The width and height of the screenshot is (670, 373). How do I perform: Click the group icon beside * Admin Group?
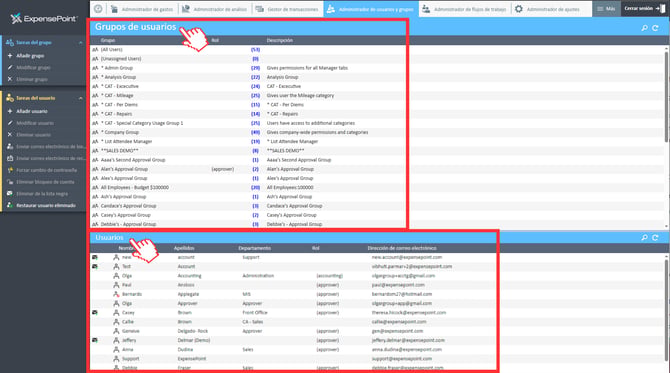pyautogui.click(x=95, y=68)
